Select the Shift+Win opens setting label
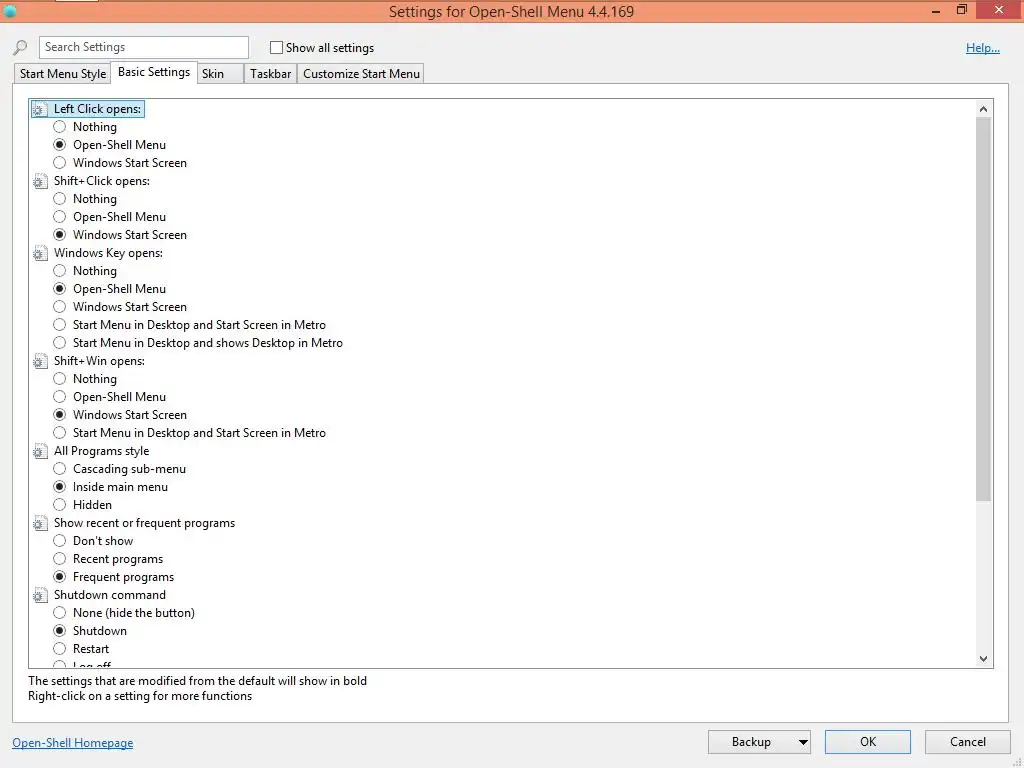This screenshot has width=1024, height=768. tap(99, 360)
